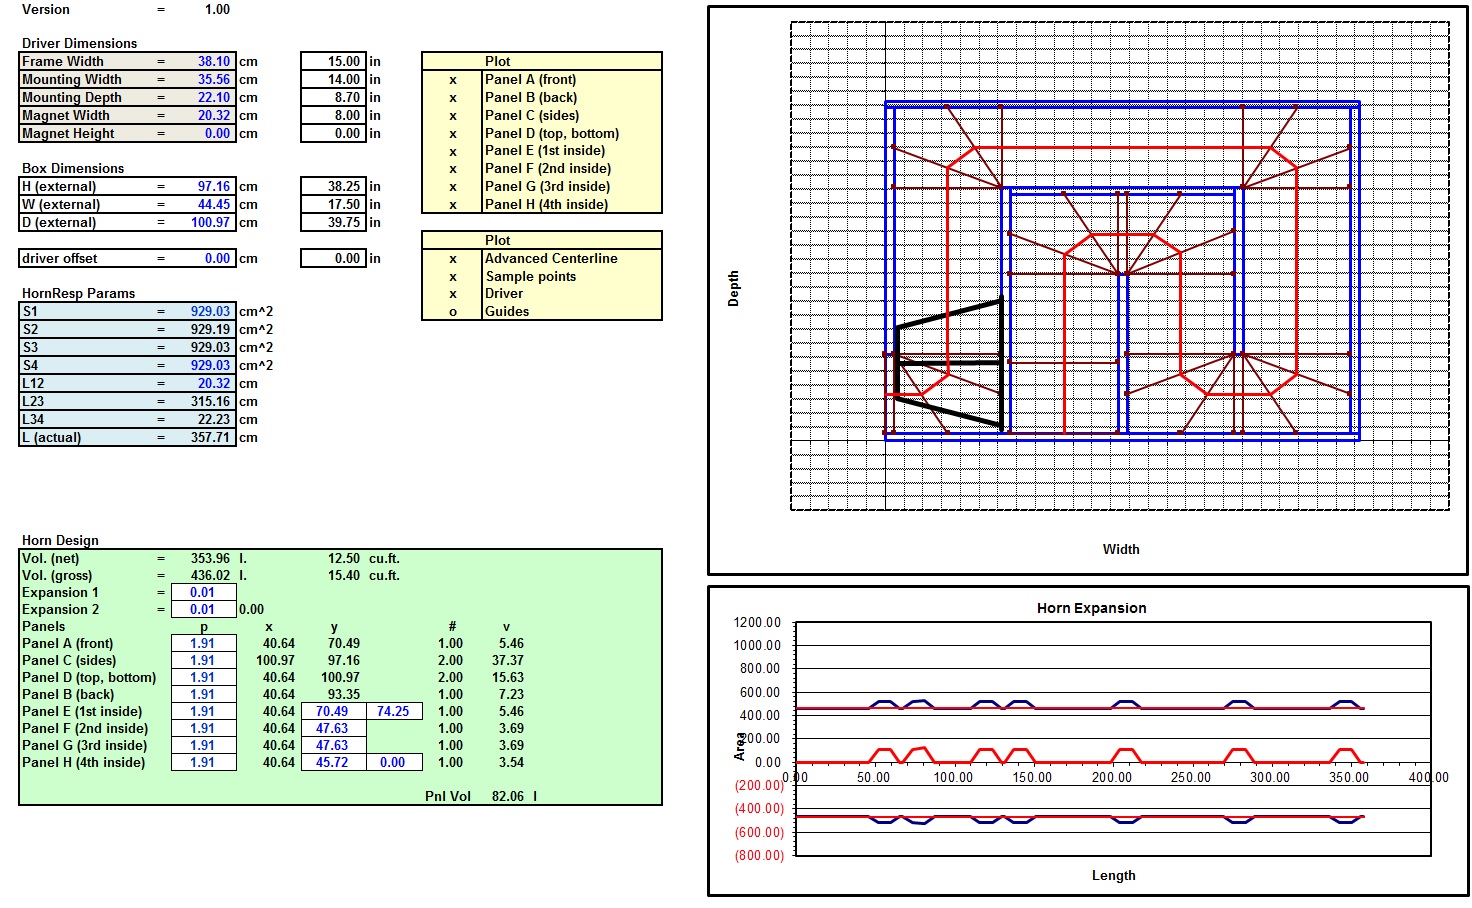Toggle the Panel D (top, bottom) plot marker
The image size is (1472, 908).
(x=452, y=134)
